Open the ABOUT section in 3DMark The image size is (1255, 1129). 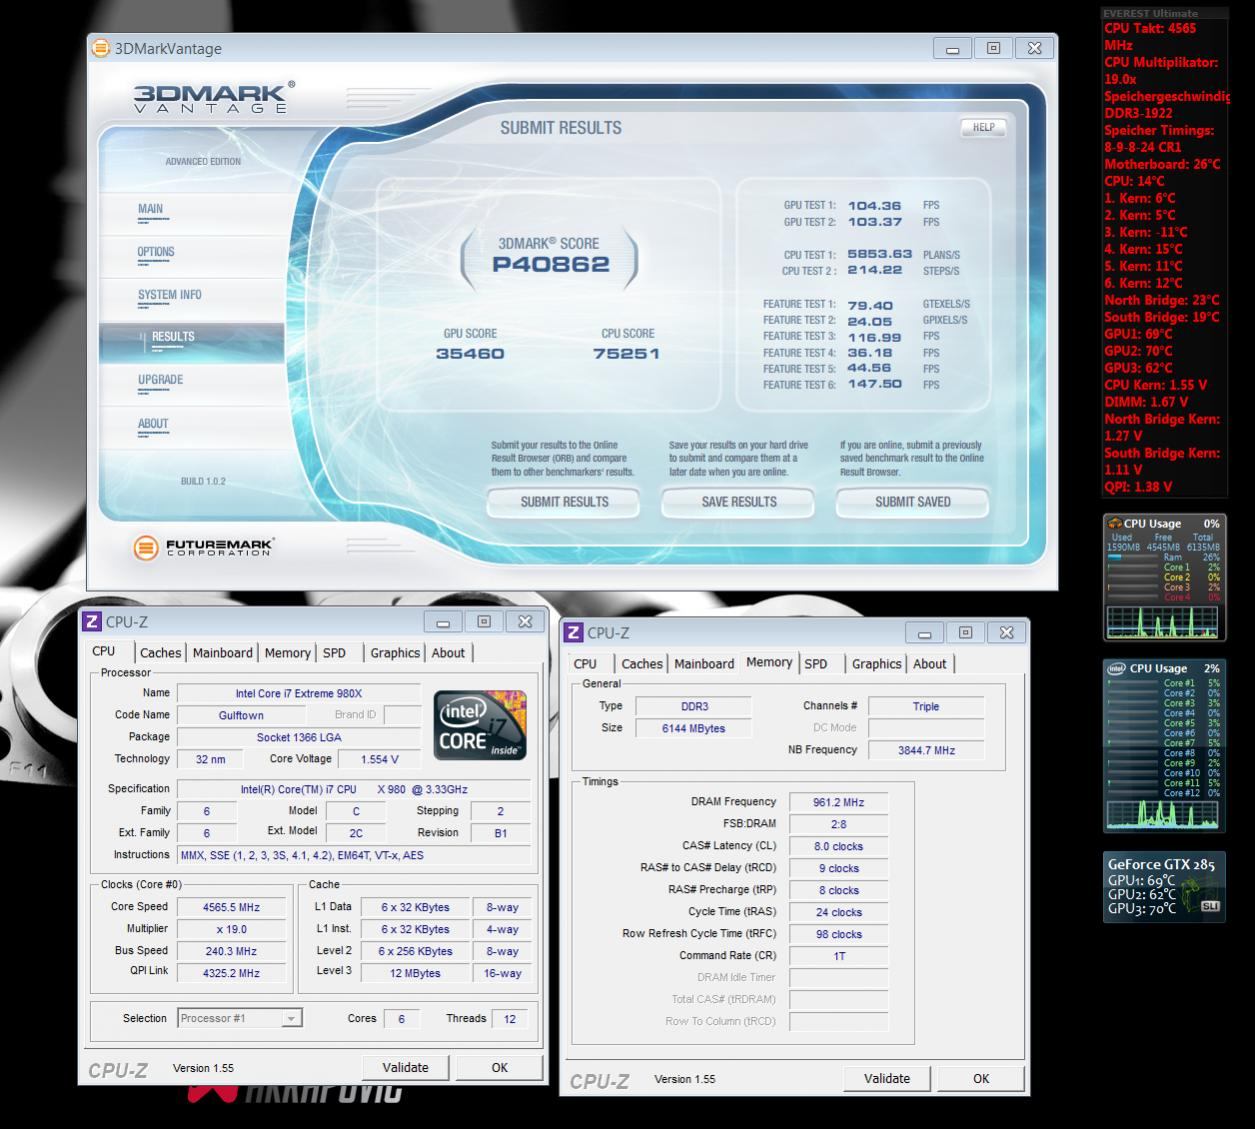pyautogui.click(x=153, y=424)
